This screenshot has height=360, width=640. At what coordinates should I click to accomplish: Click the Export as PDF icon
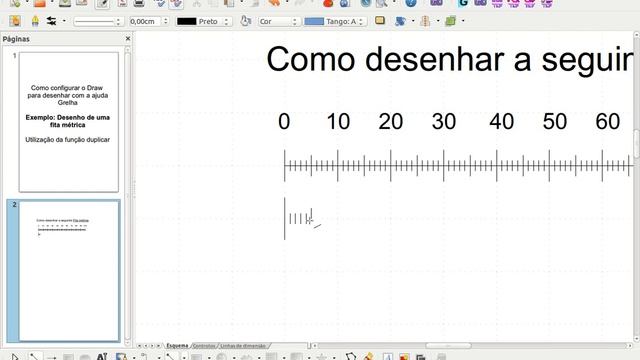(122, 3)
